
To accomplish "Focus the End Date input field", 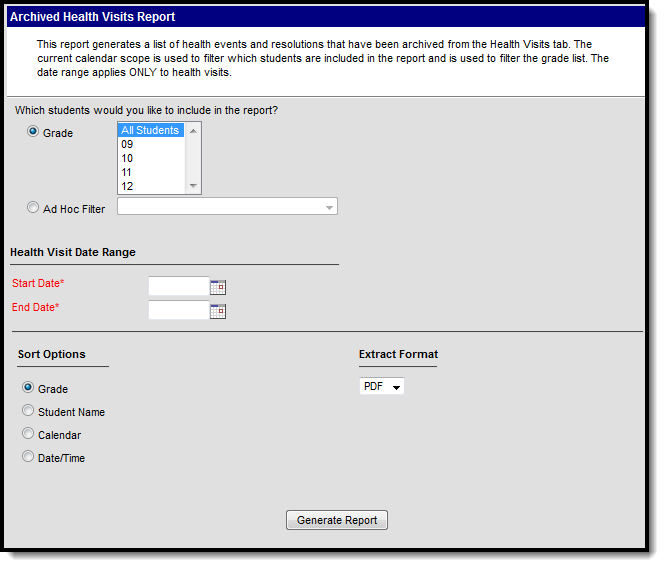I will click(x=179, y=310).
